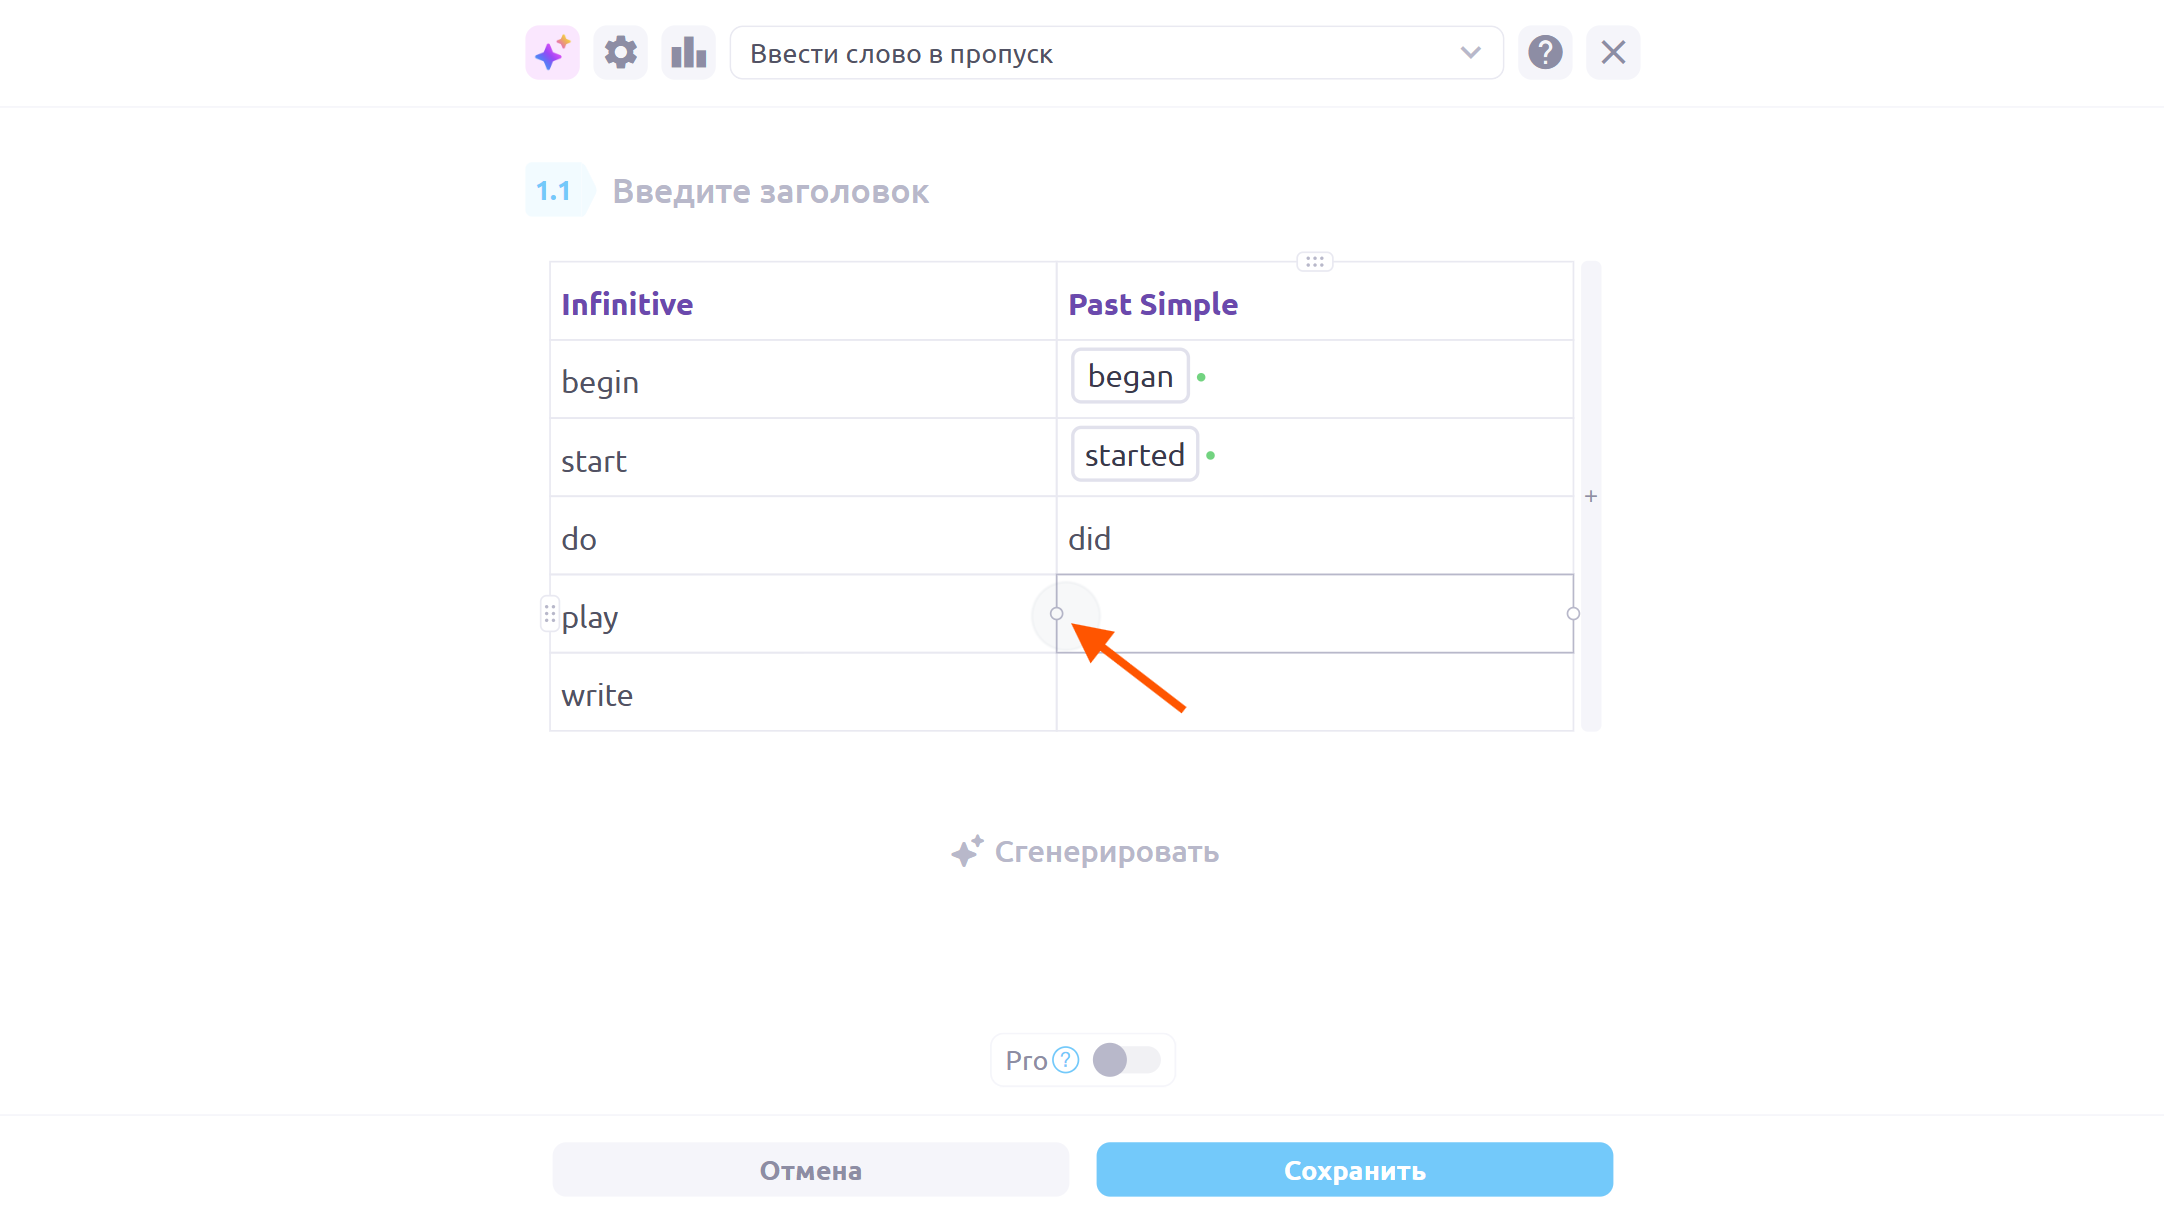2164x1210 pixels.
Task: Click the 'started' answer gap
Action: 1134,455
